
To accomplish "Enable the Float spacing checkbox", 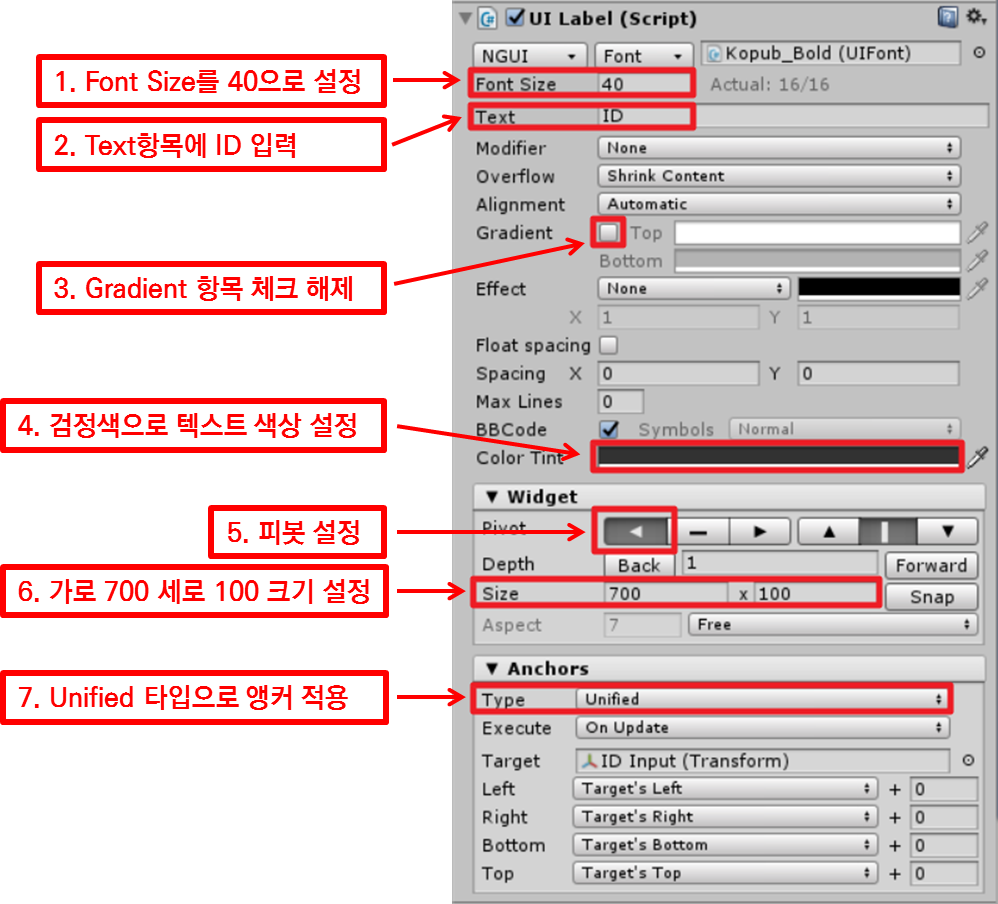I will pyautogui.click(x=608, y=345).
